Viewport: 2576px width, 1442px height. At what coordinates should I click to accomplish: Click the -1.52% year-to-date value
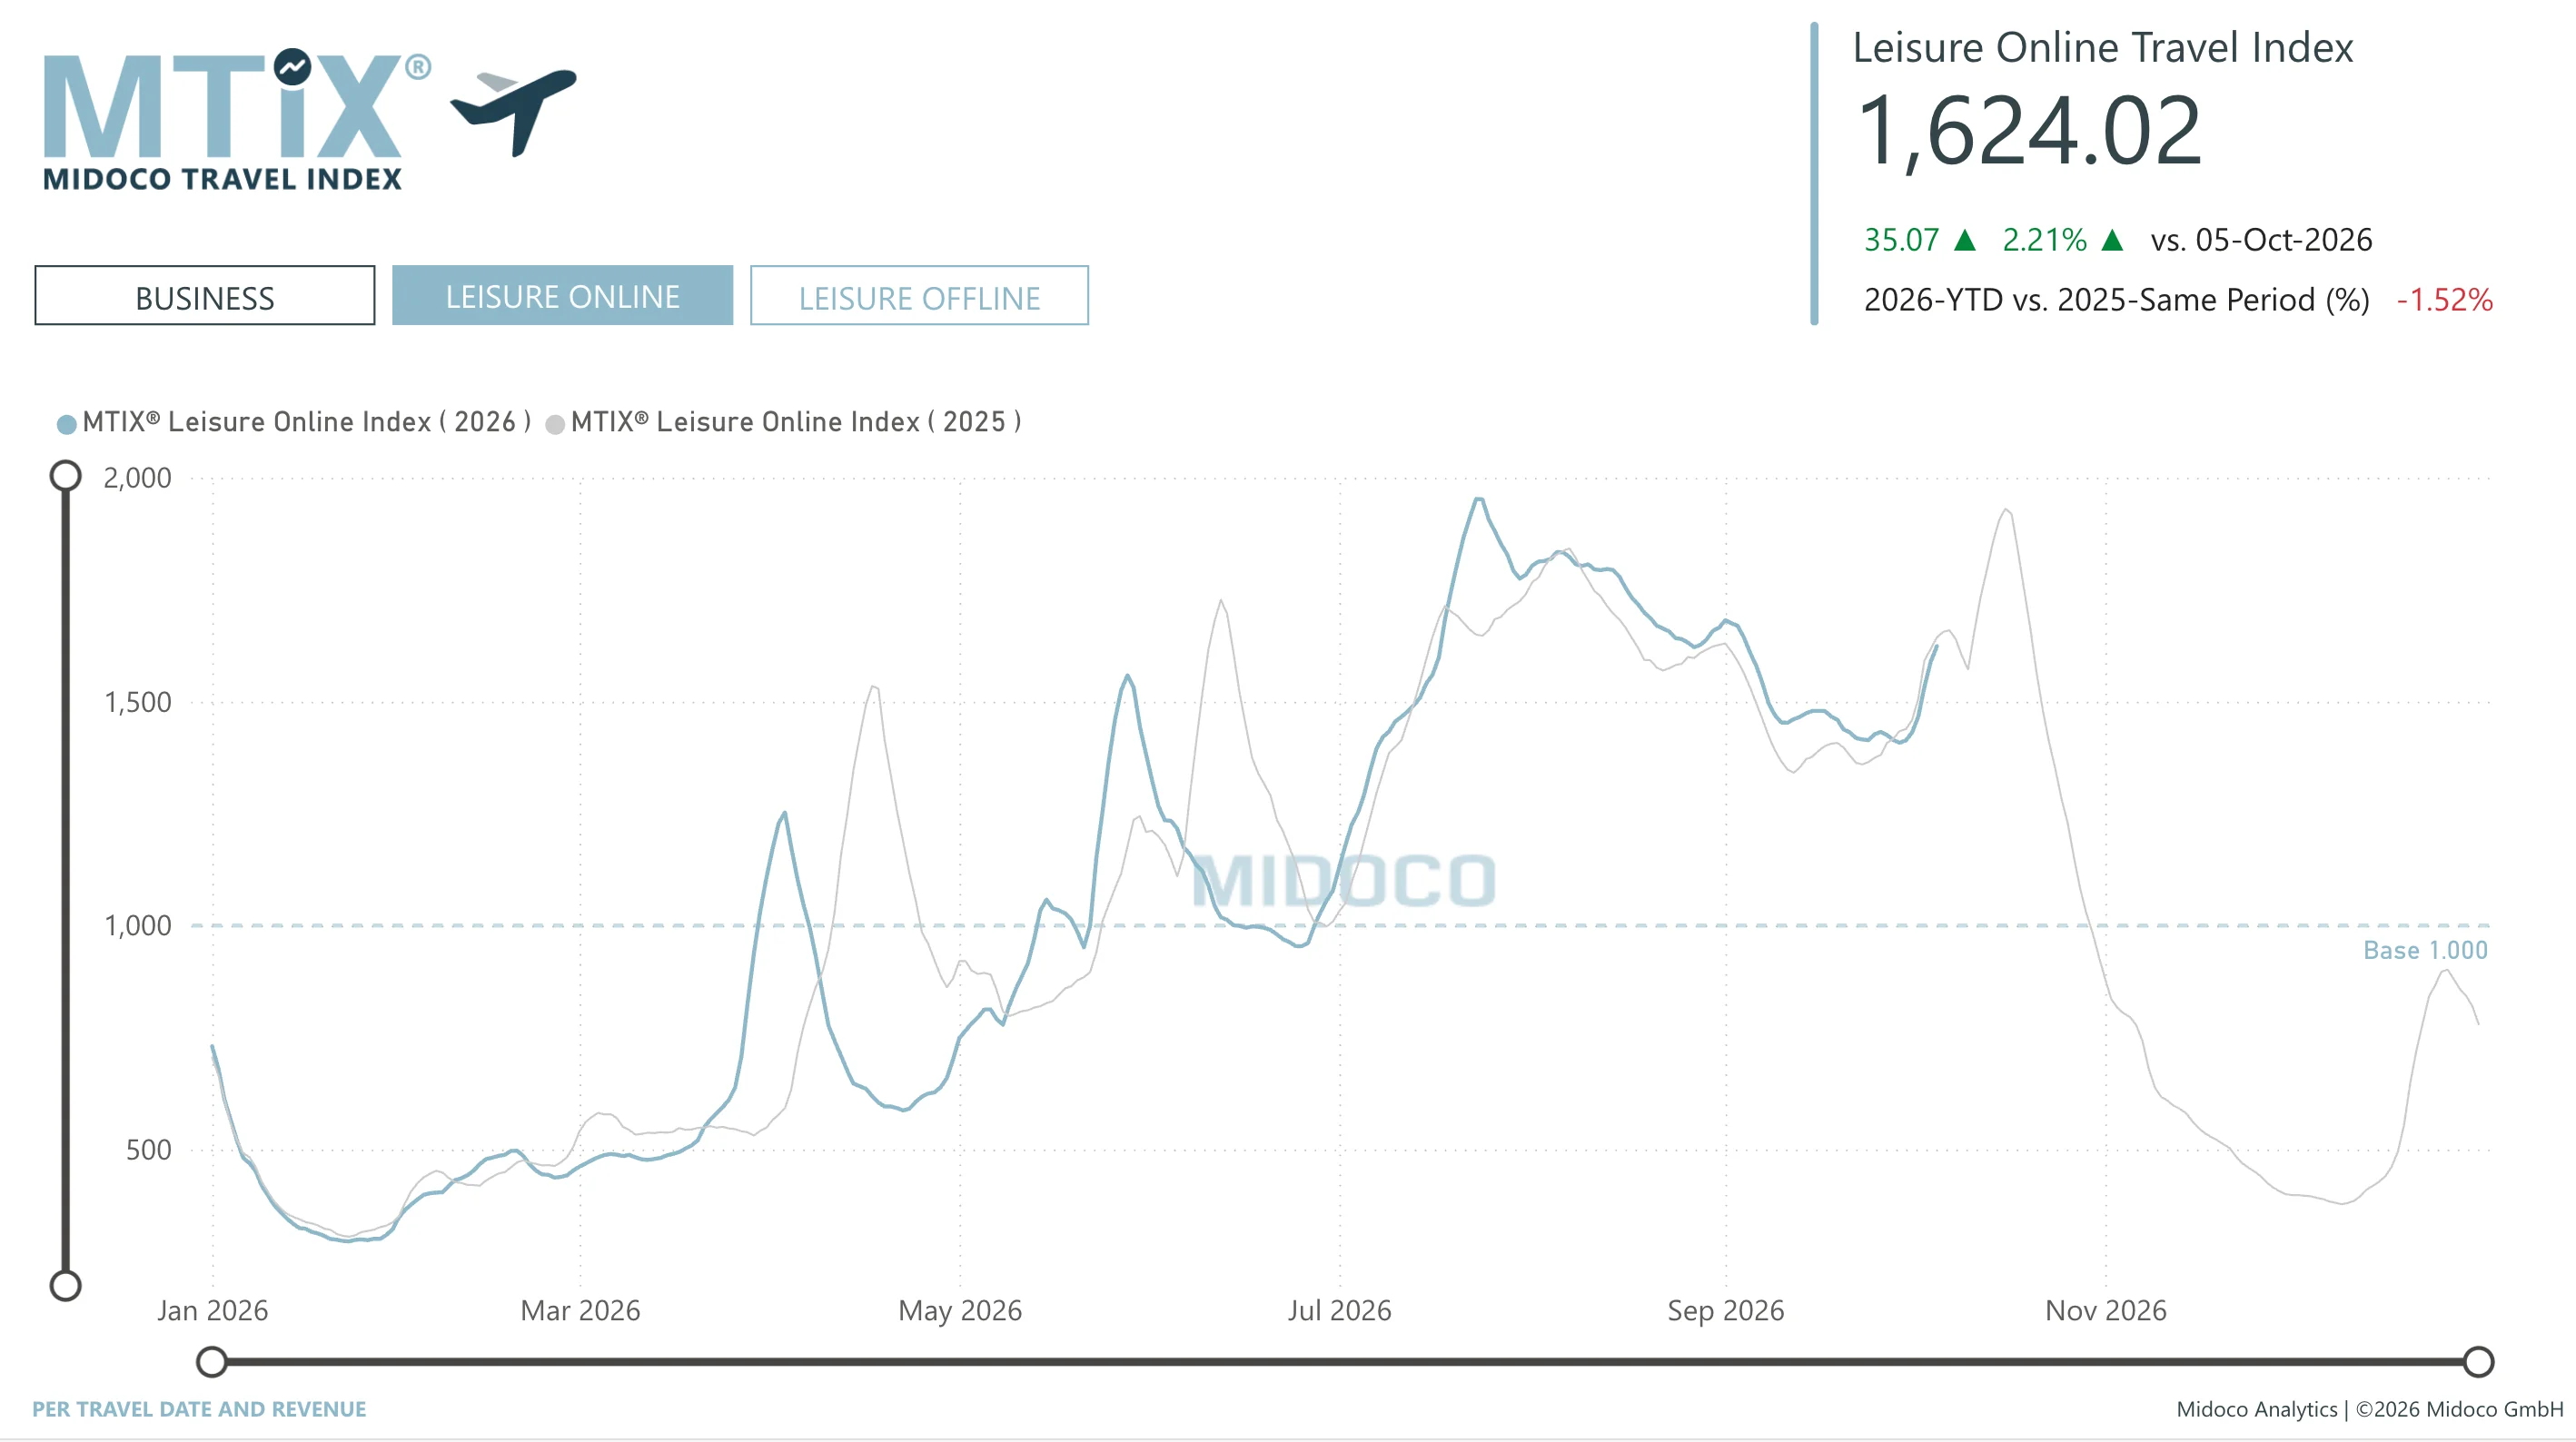coord(2444,300)
